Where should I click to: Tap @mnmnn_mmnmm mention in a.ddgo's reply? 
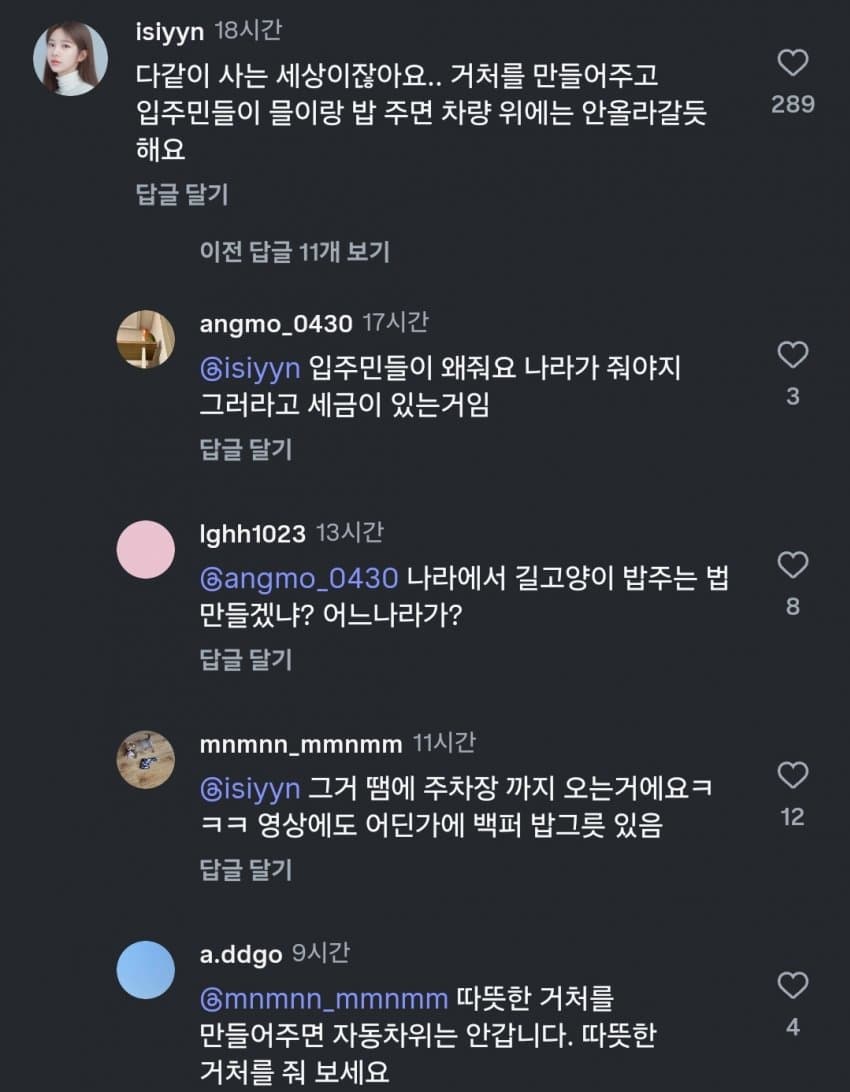click(x=324, y=998)
